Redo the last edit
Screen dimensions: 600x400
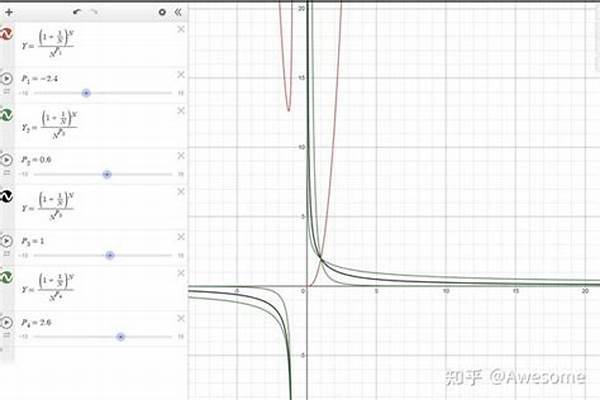94,12
